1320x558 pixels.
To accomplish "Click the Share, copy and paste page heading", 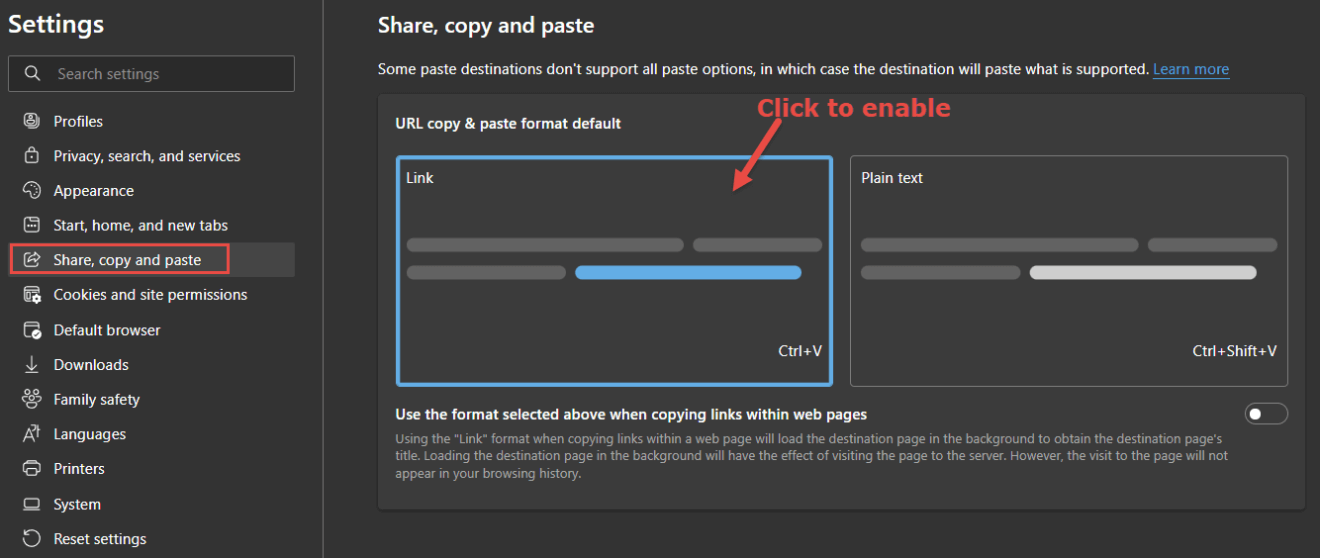I will (x=486, y=26).
